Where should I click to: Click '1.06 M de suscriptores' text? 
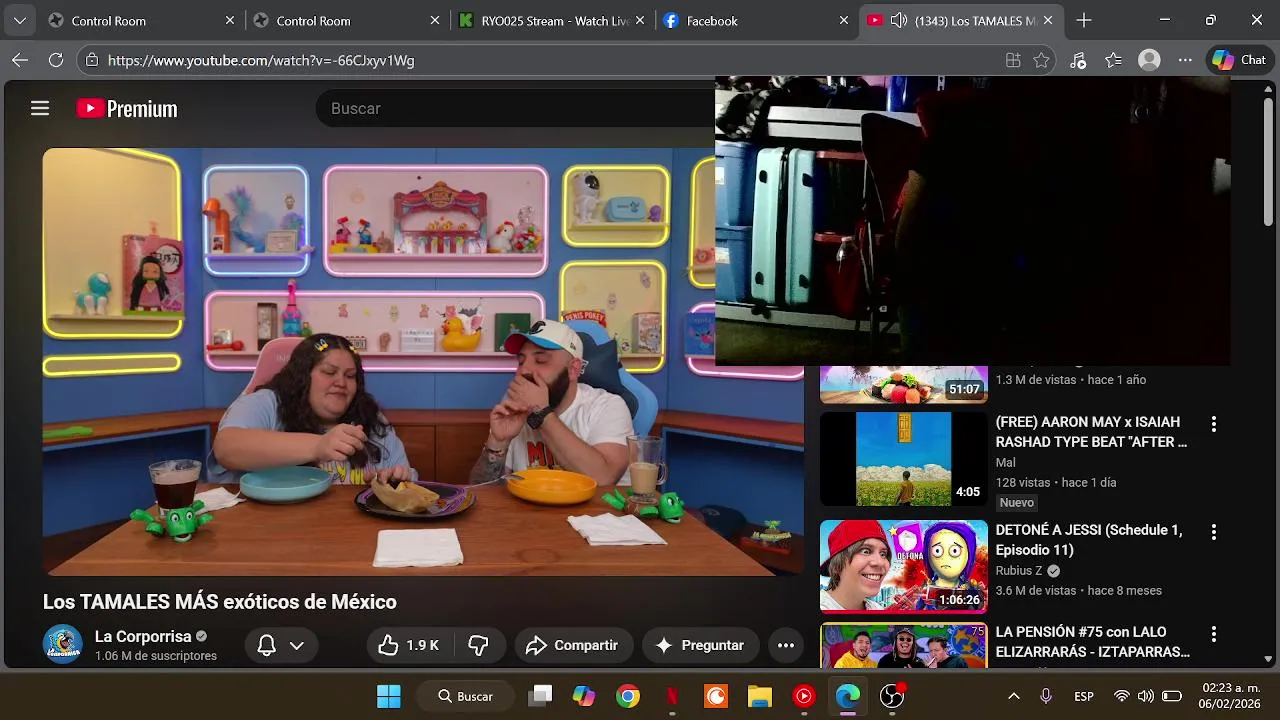tap(156, 656)
